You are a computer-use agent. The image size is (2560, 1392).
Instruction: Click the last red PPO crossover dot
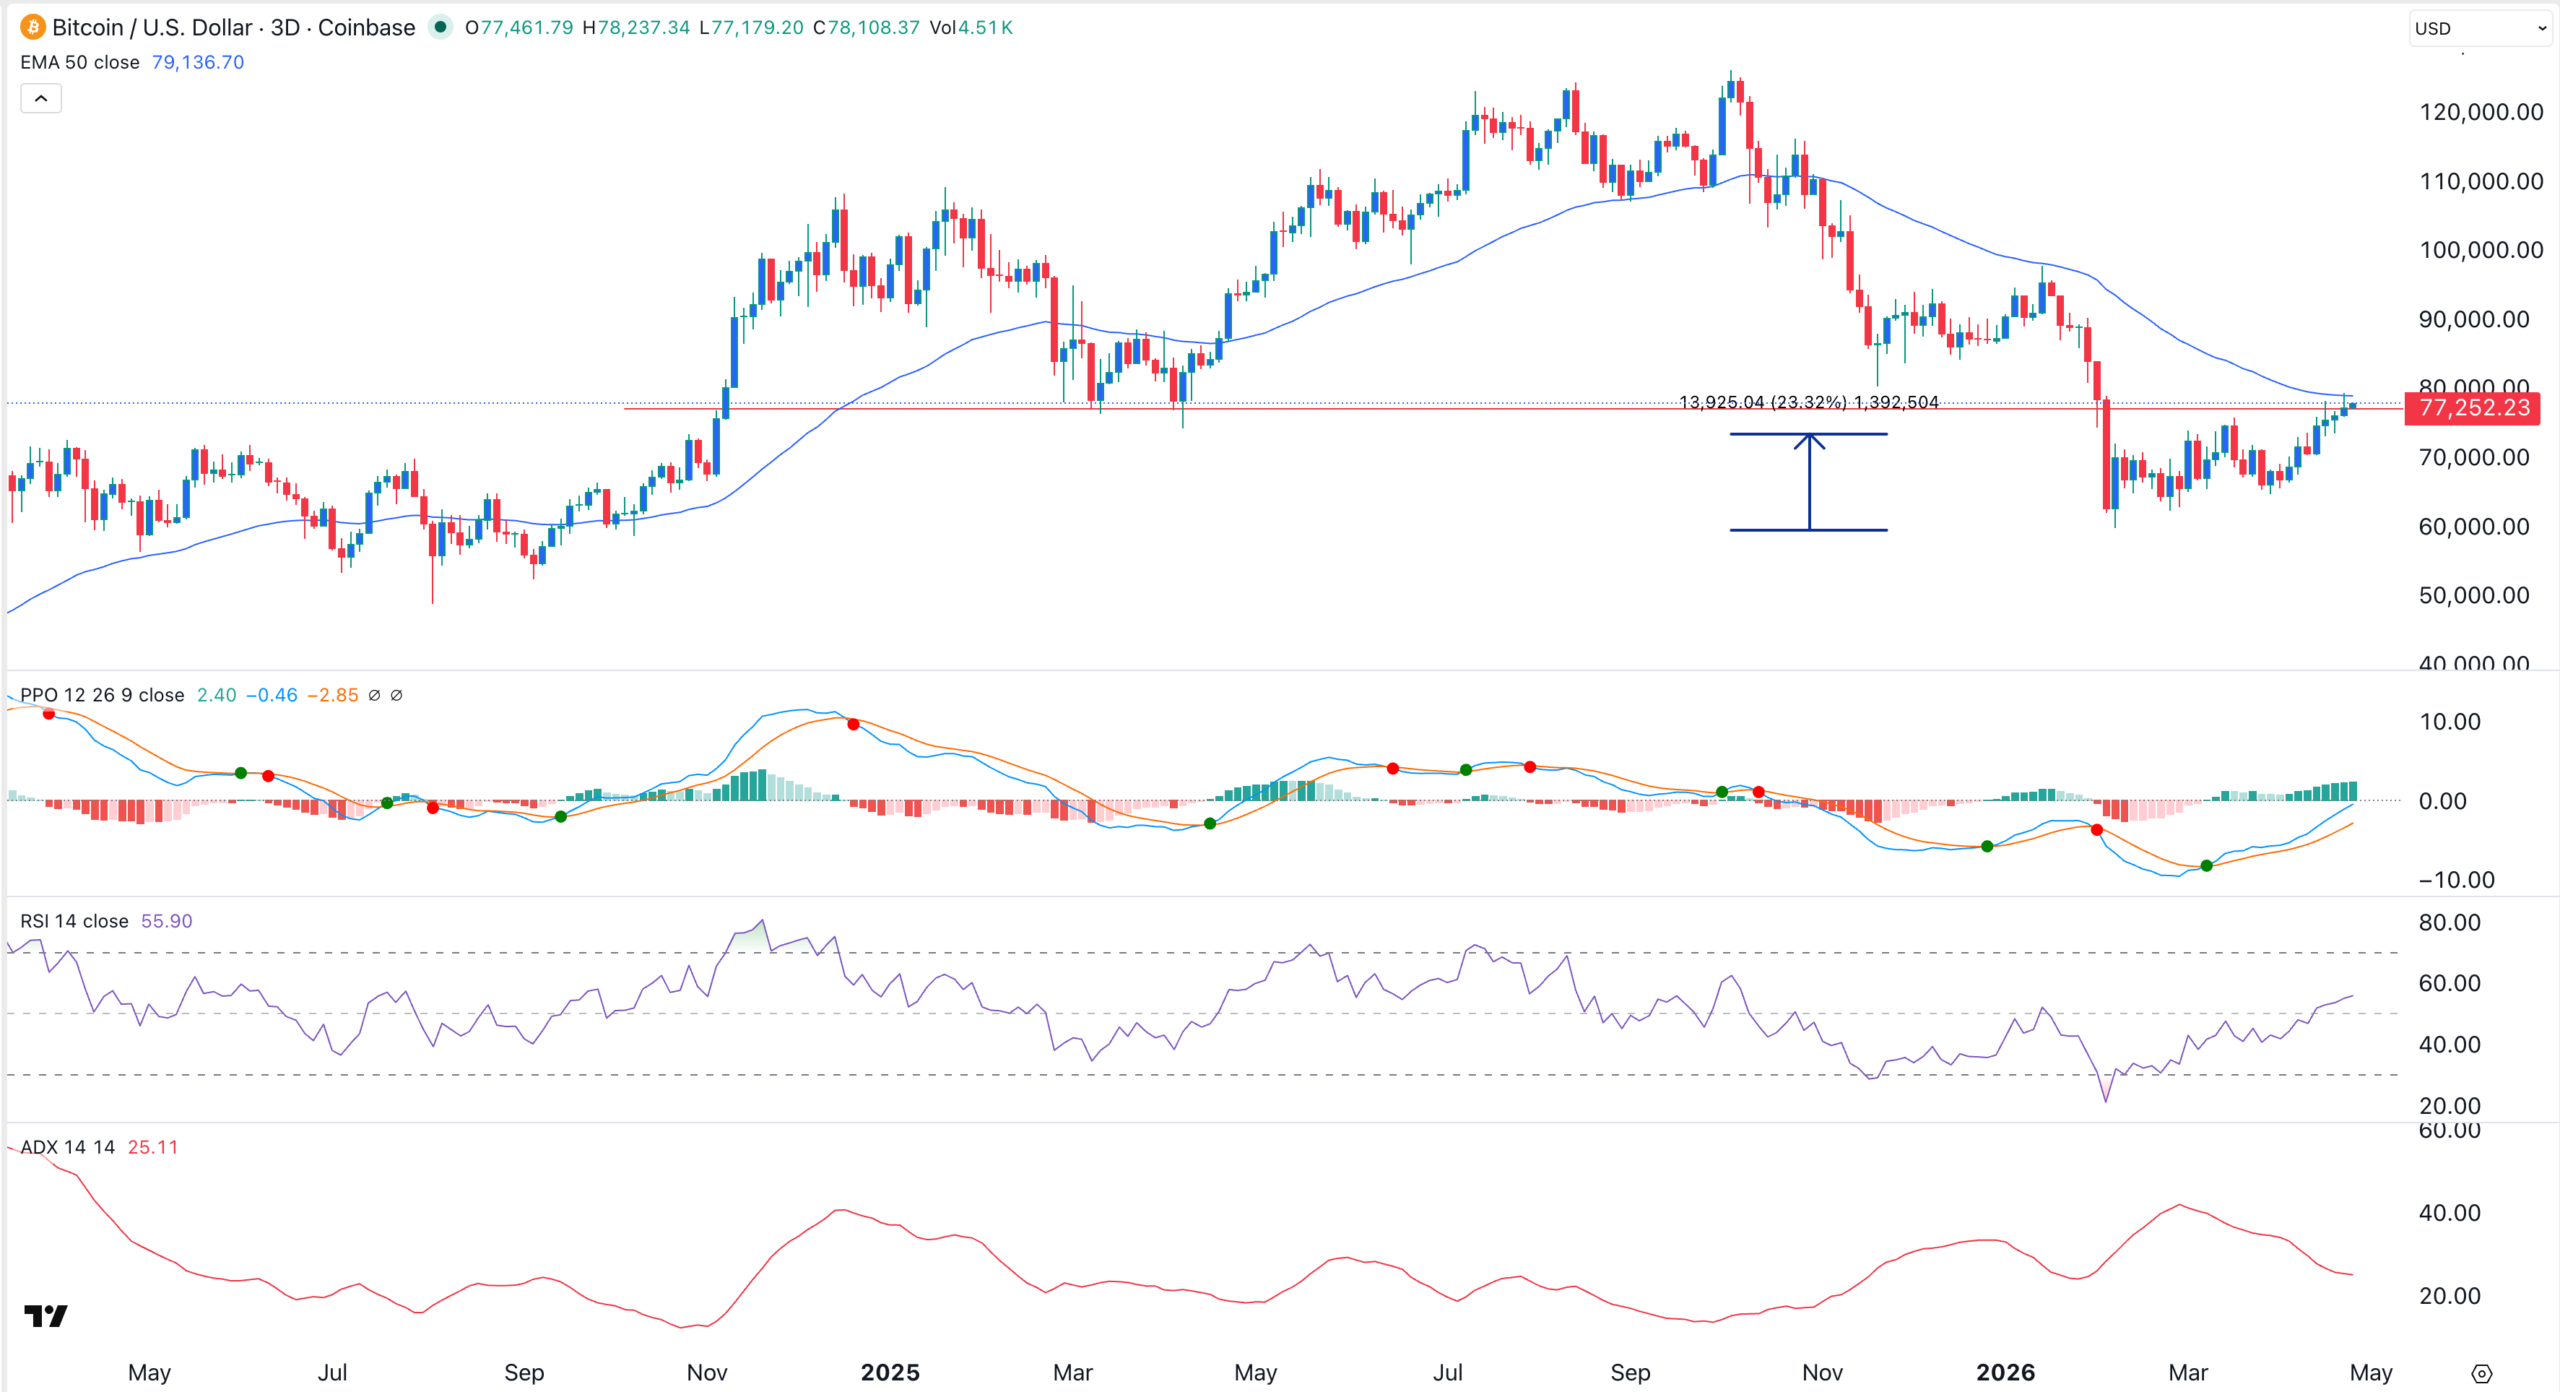click(x=2097, y=830)
